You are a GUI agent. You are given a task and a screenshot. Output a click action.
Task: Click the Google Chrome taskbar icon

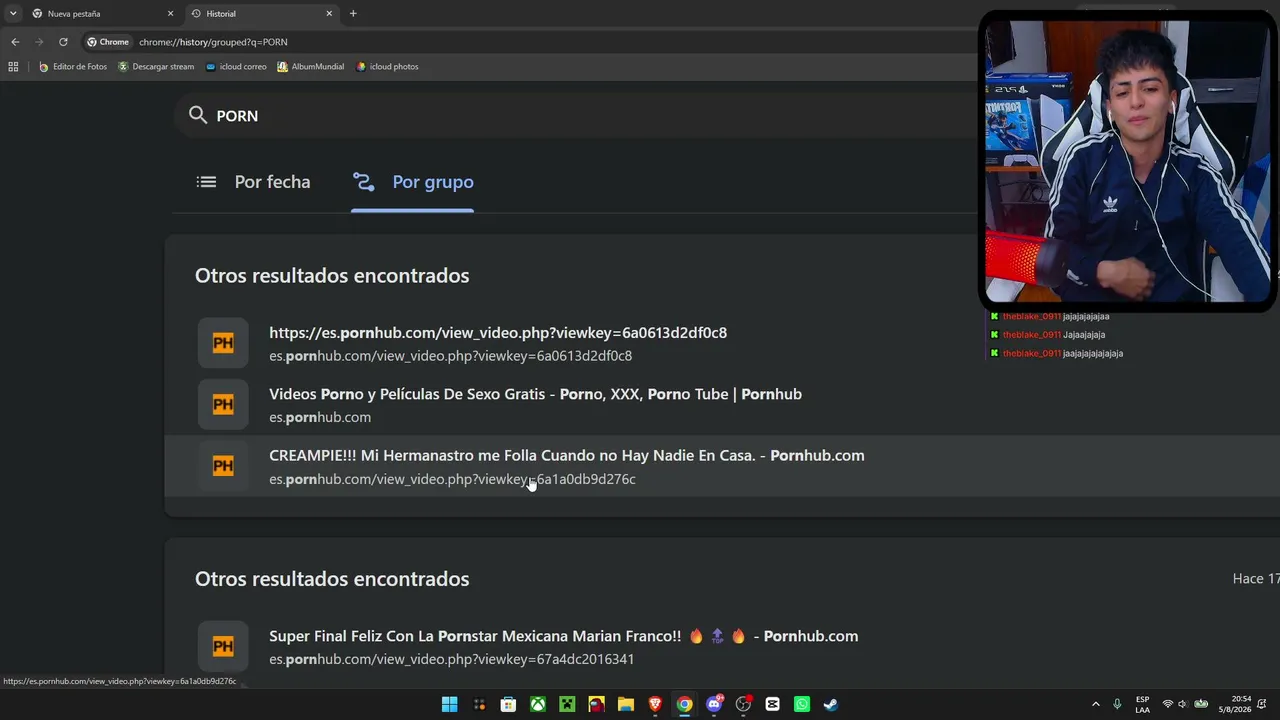click(x=684, y=704)
